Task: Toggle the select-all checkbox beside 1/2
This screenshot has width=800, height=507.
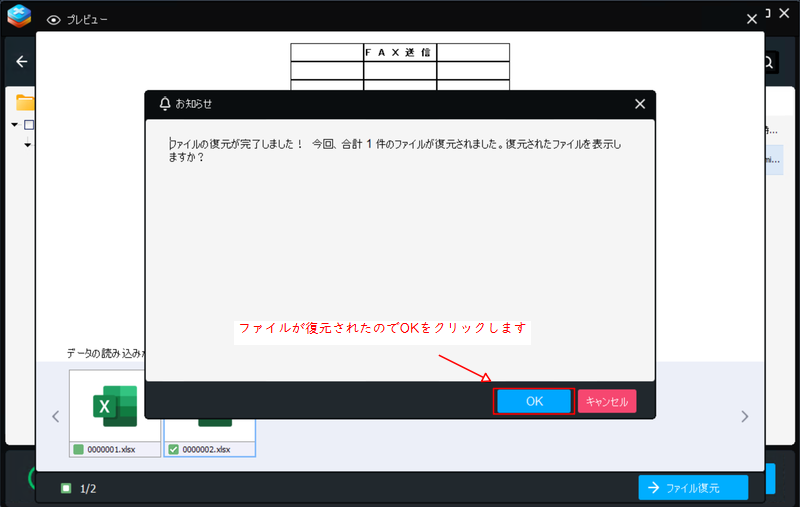Action: click(66, 488)
